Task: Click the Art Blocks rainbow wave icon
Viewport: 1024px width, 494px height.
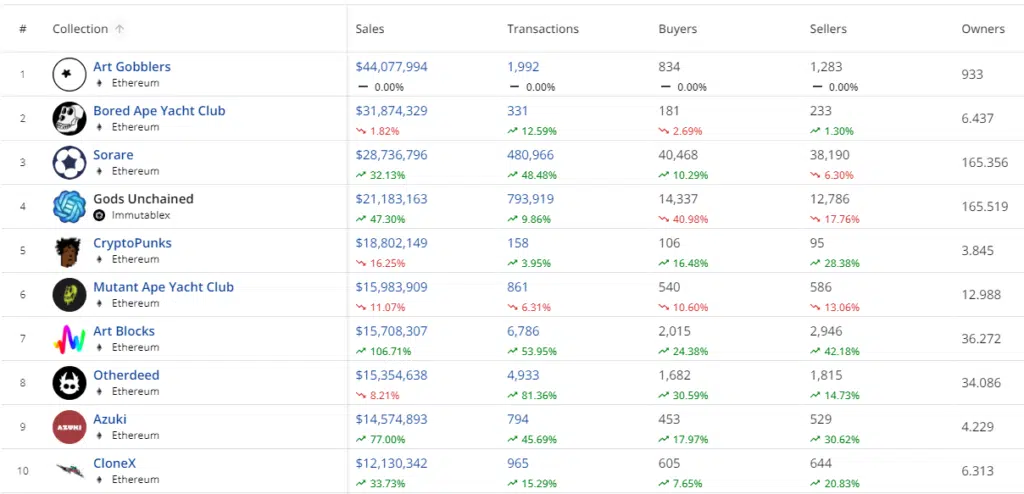Action: point(69,339)
